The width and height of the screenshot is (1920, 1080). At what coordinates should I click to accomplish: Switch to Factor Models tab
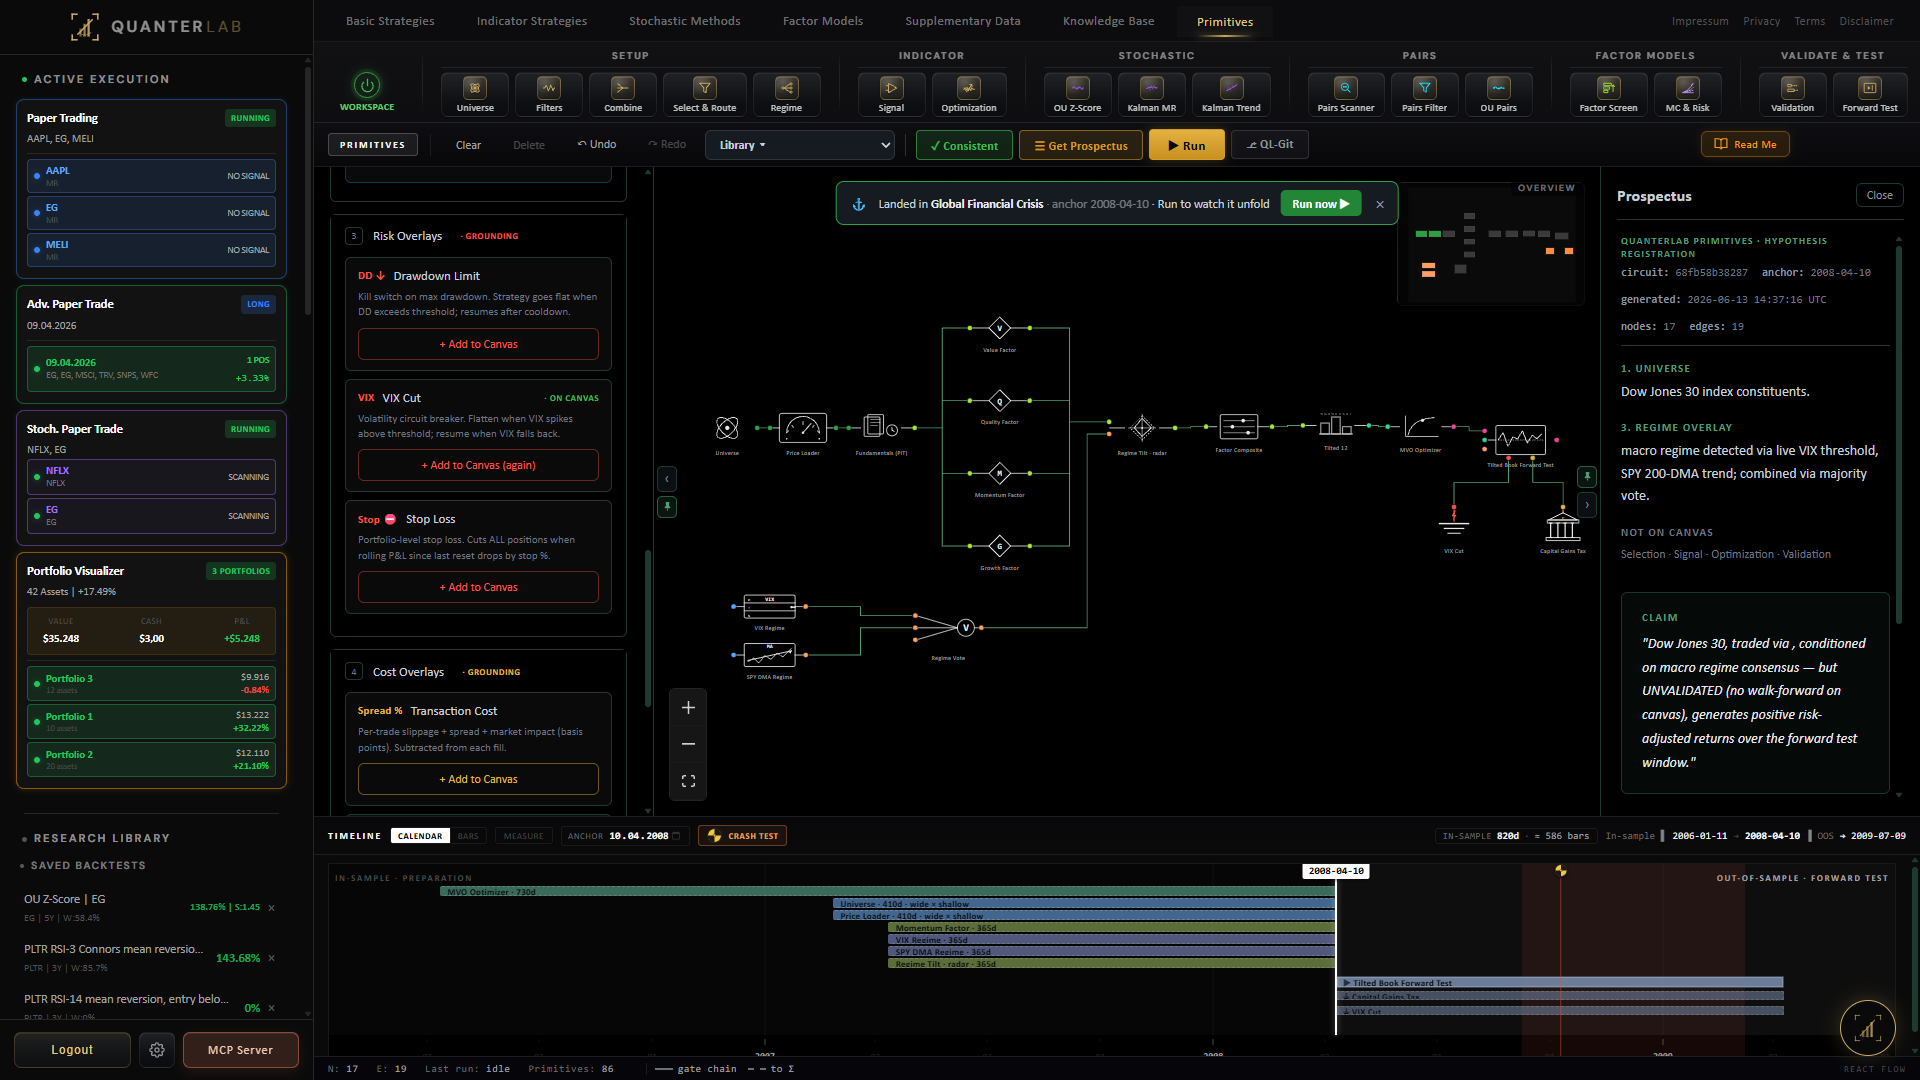(823, 21)
